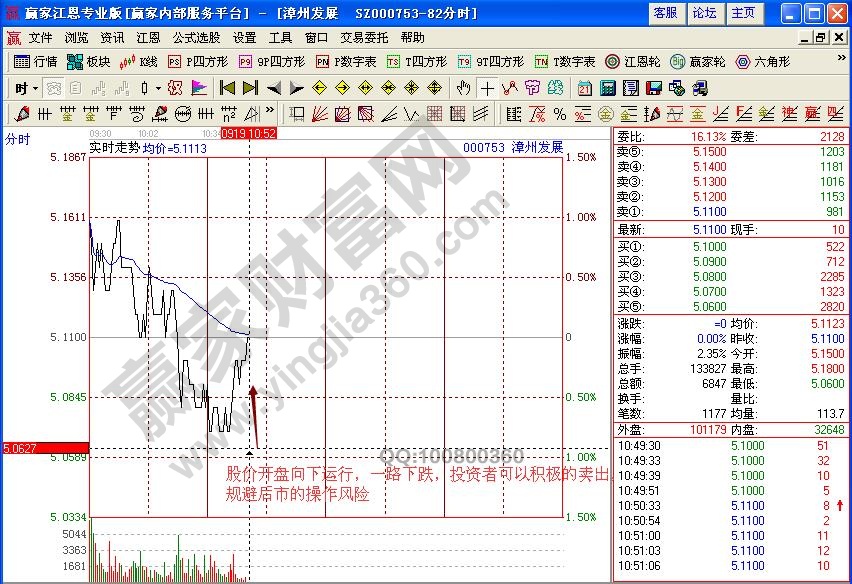Screen dimensions: 852x584
Task: Open the 六角形 hexagon tool
Action: 765,62
